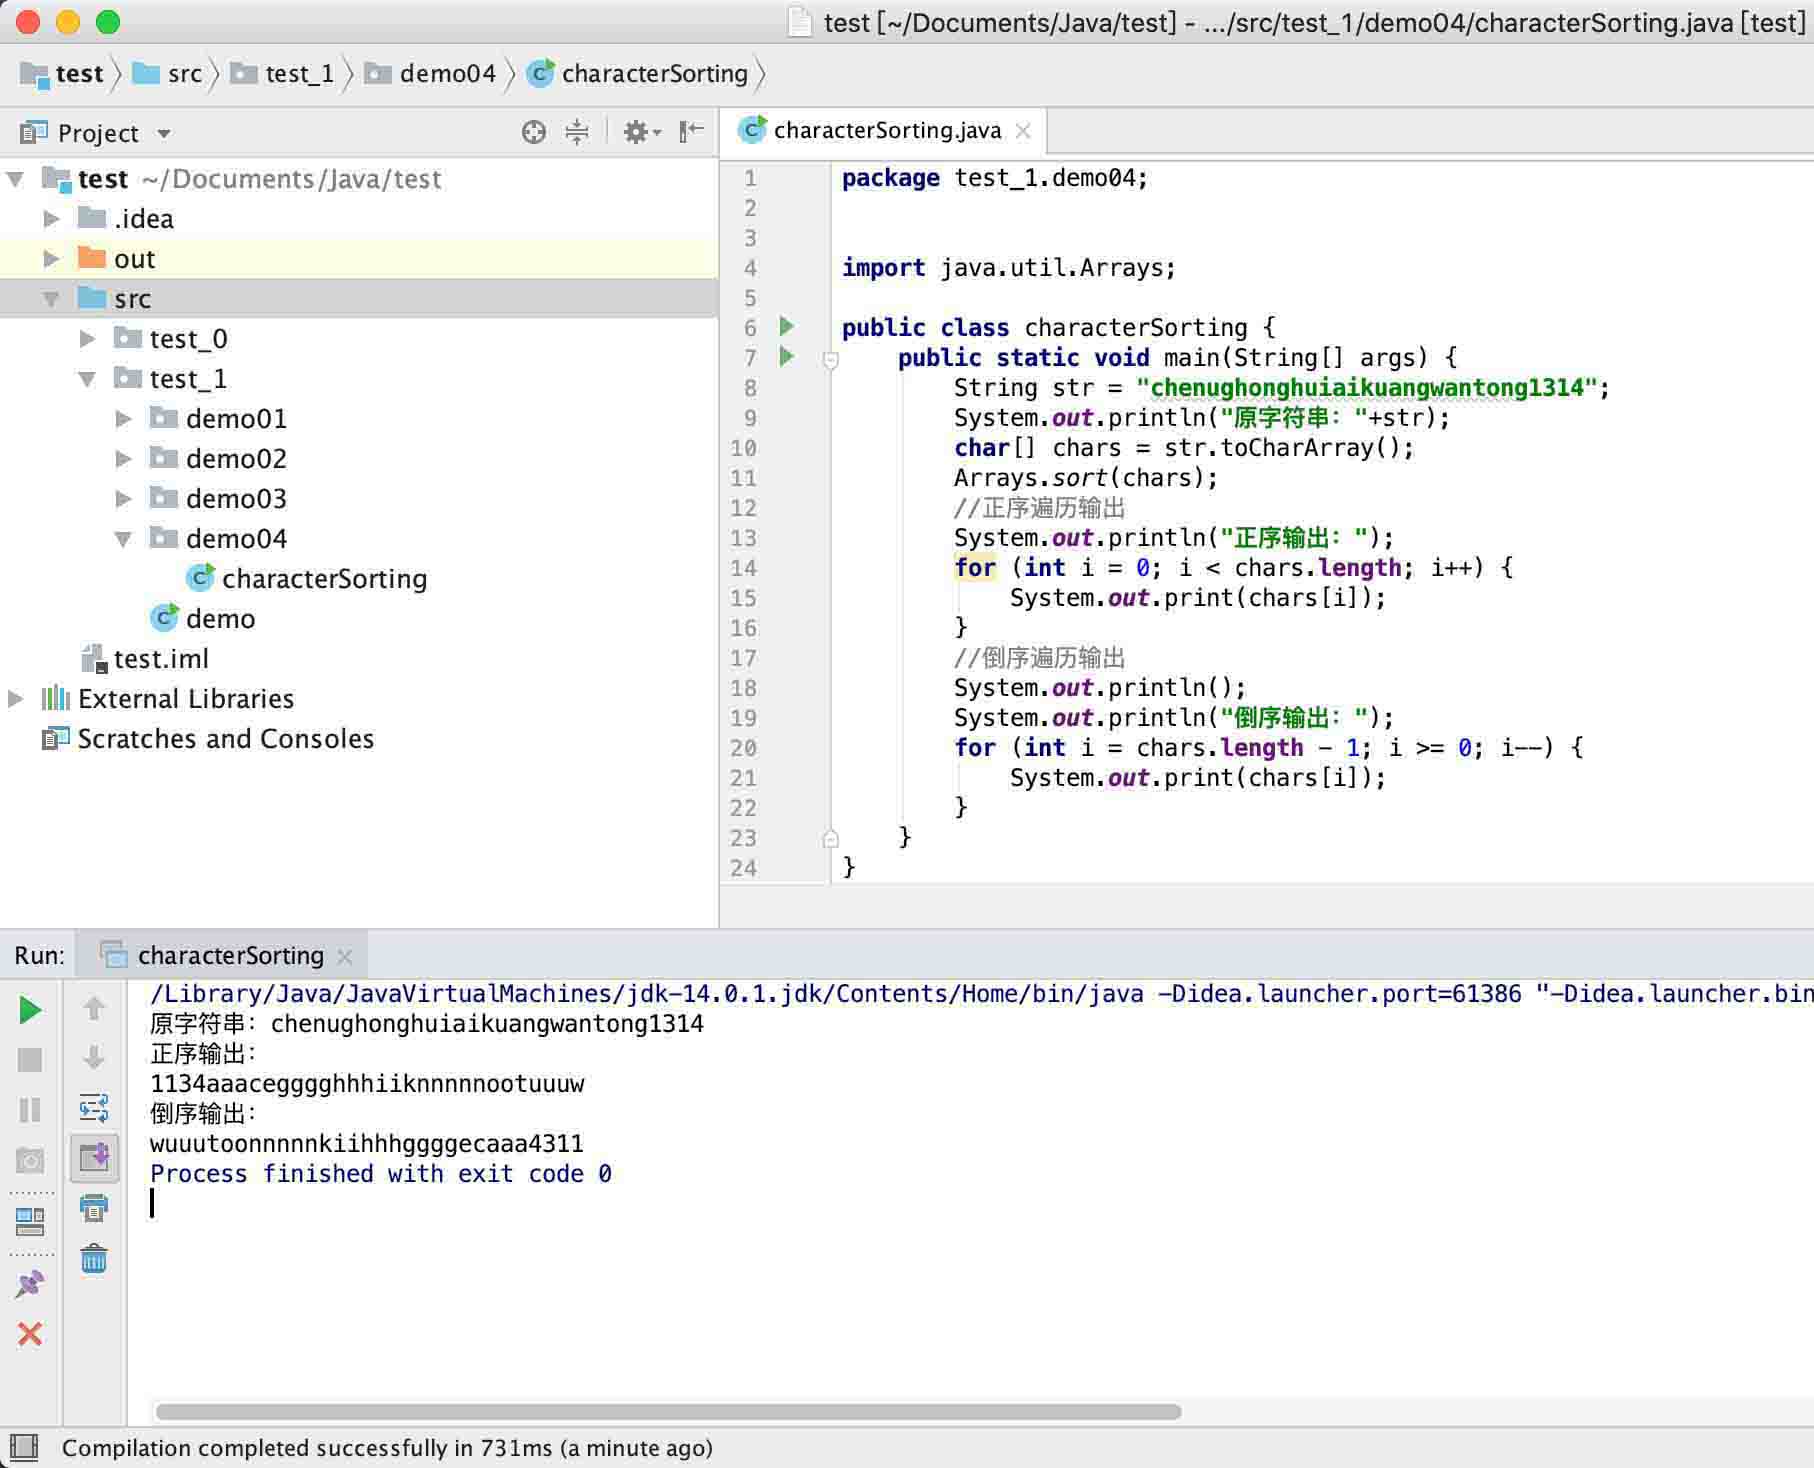Click run gutter arrow beside main method
This screenshot has width=1814, height=1468.
point(787,356)
